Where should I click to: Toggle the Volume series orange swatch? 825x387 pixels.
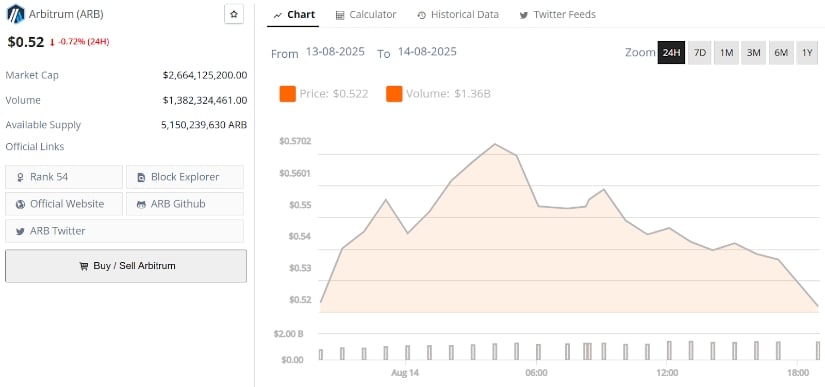click(x=394, y=94)
